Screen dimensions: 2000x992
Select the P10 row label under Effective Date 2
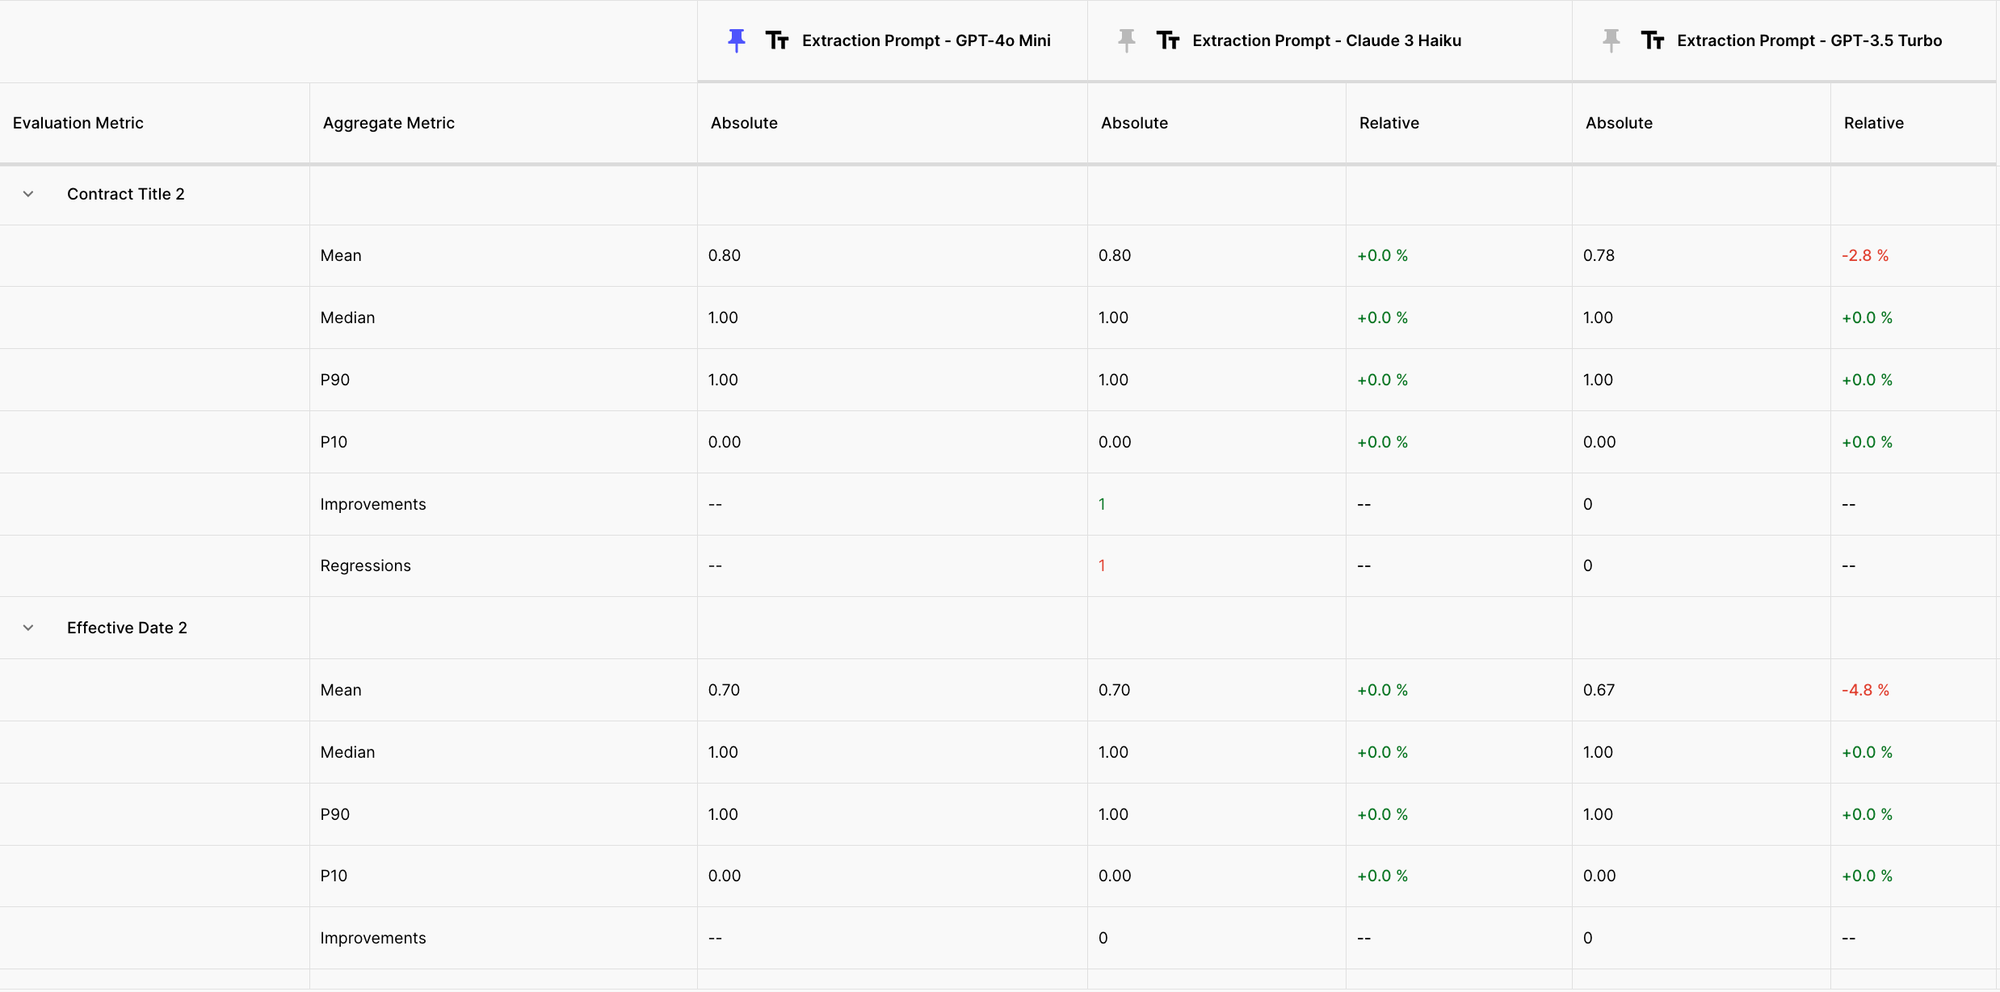(x=334, y=876)
